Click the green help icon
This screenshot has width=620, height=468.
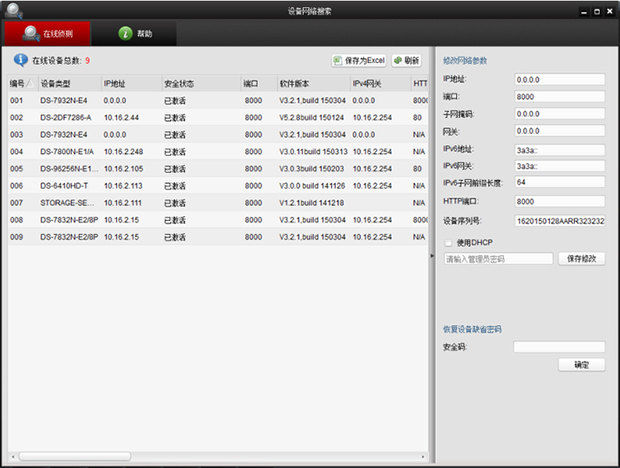tap(125, 33)
